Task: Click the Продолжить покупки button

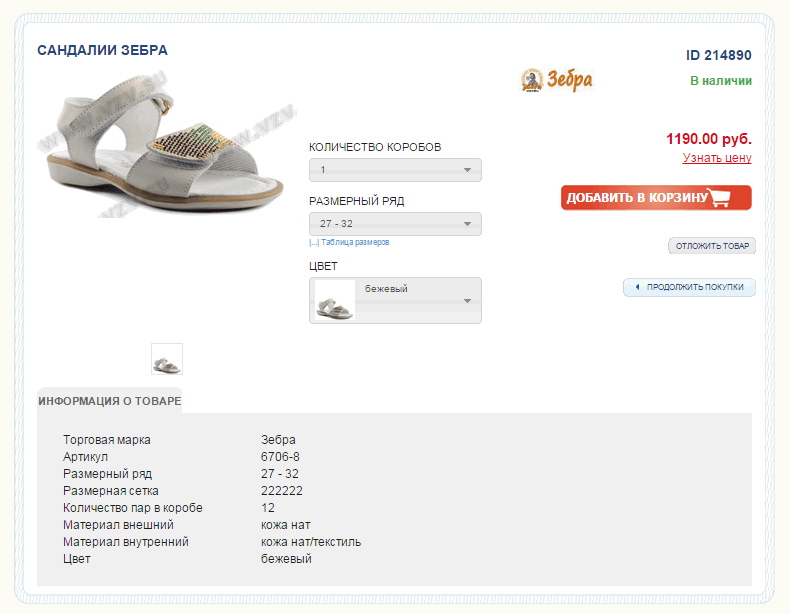Action: (x=689, y=287)
